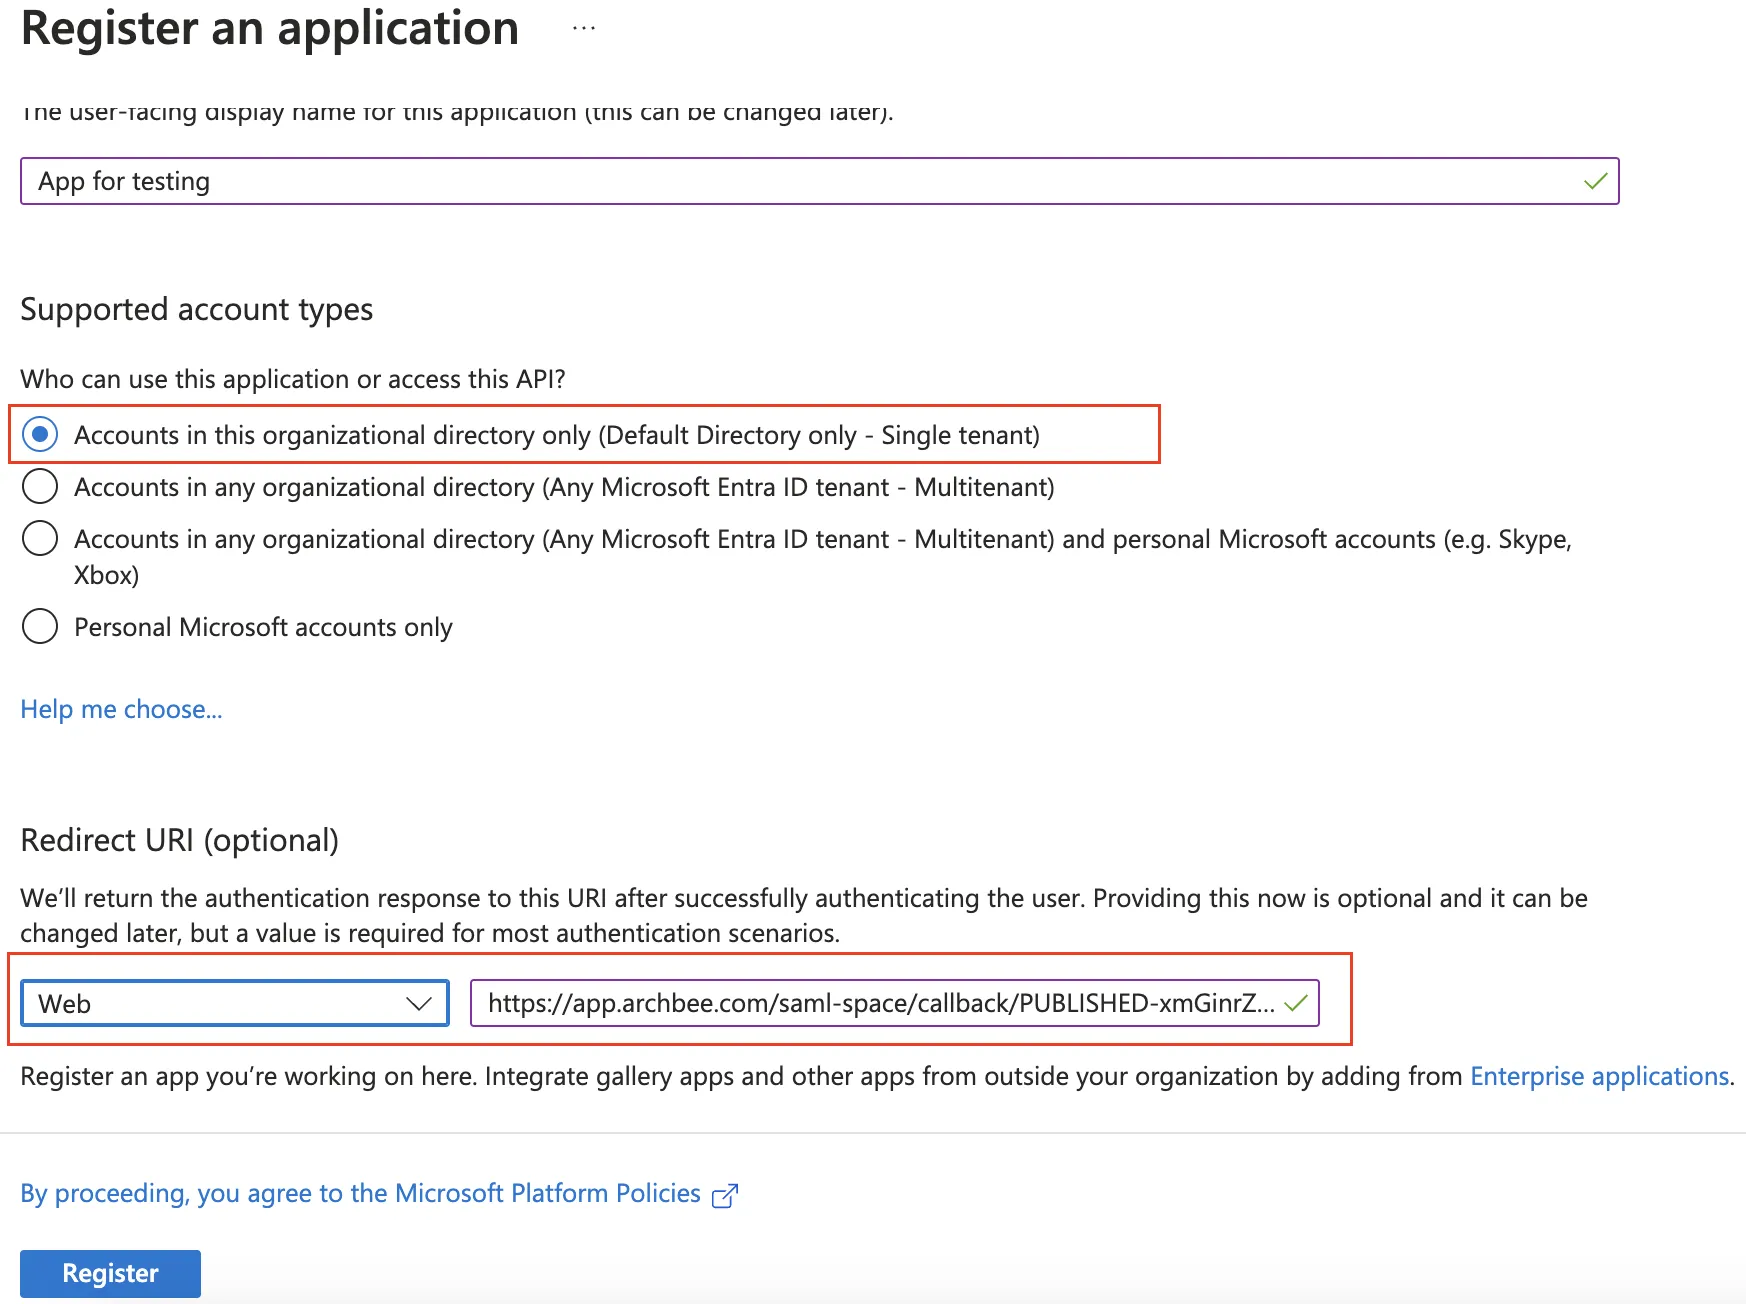Click the question about who can use this API

(293, 380)
